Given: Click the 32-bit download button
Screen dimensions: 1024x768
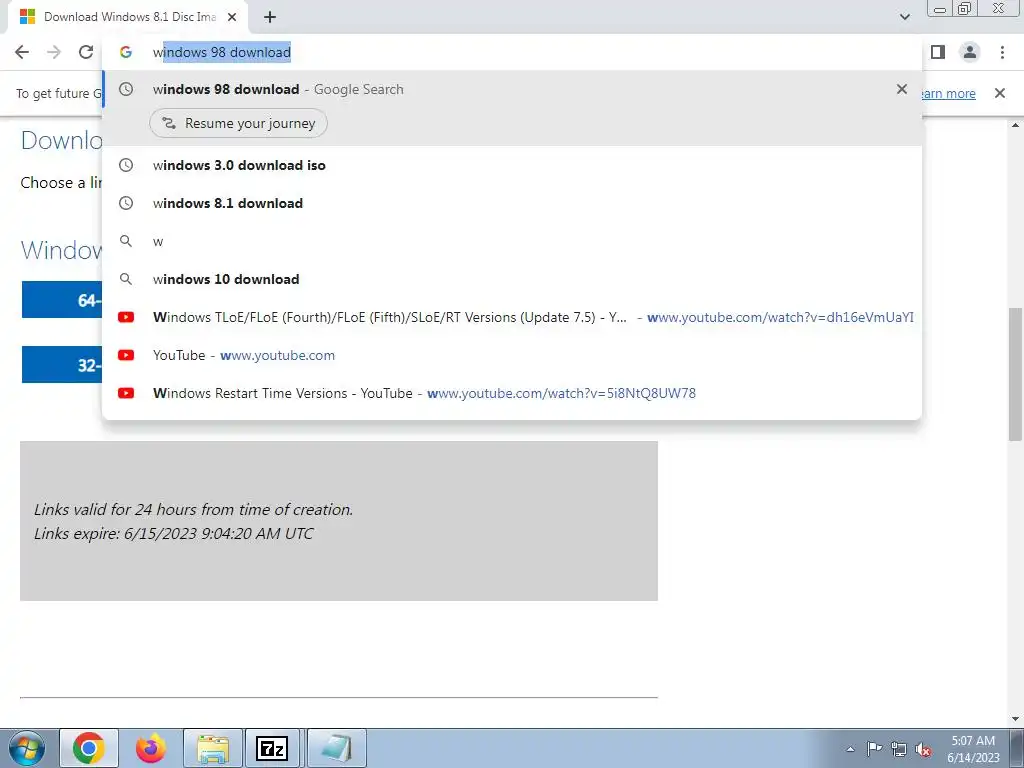Looking at the screenshot, I should (62, 365).
